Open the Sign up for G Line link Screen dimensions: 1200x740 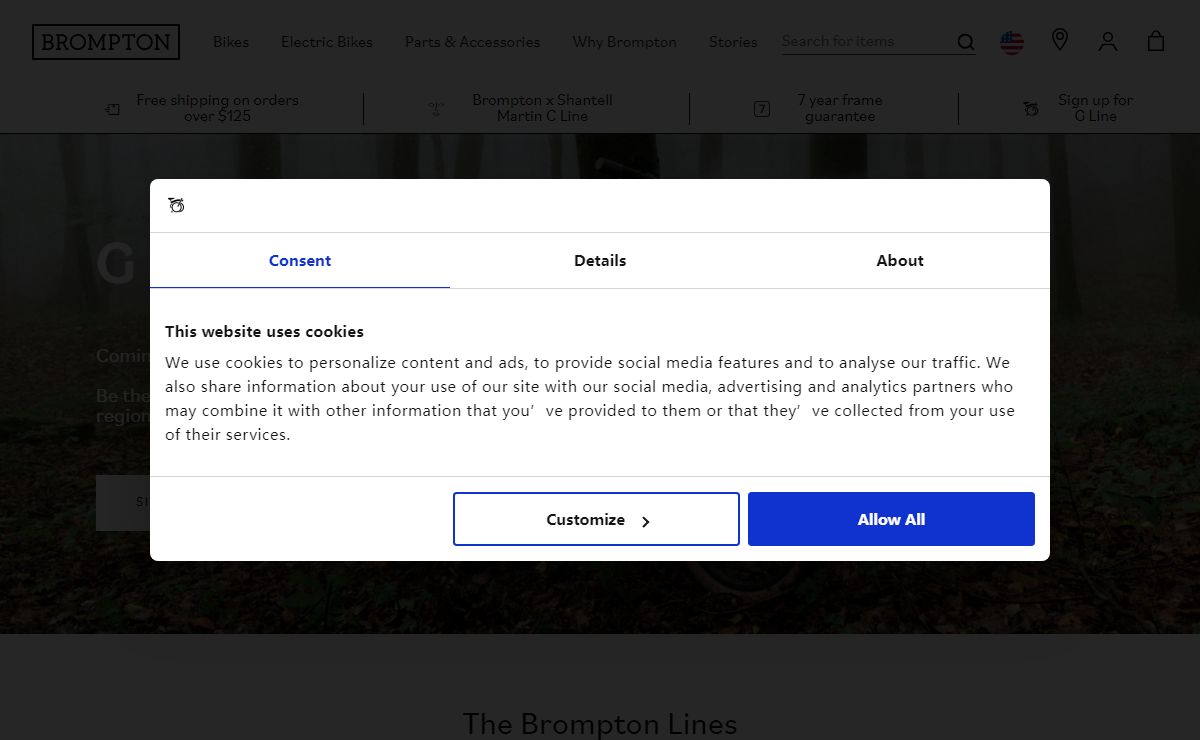pyautogui.click(x=1095, y=108)
